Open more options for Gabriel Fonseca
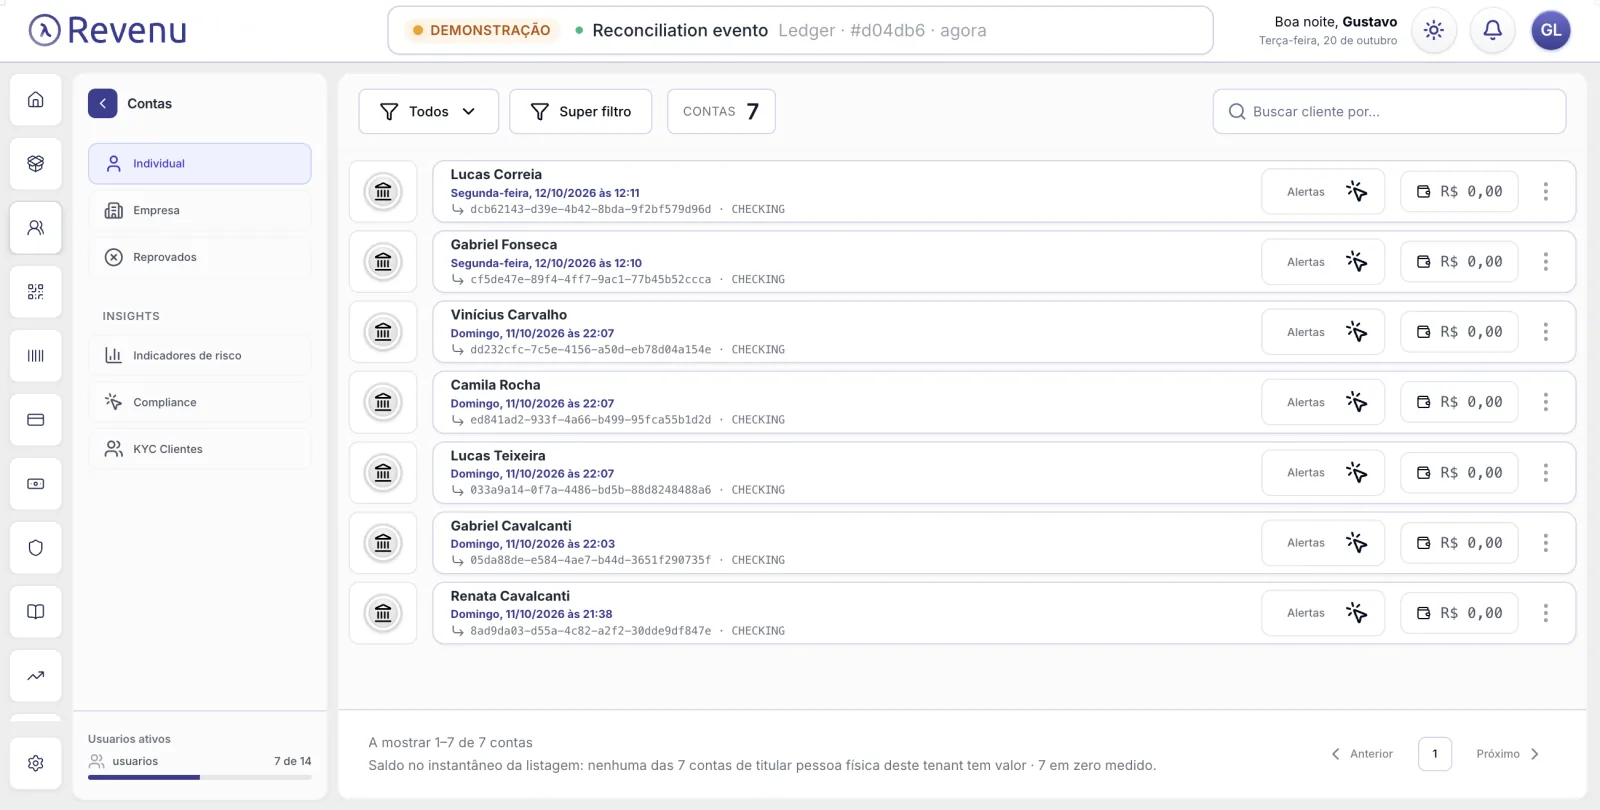 point(1545,262)
